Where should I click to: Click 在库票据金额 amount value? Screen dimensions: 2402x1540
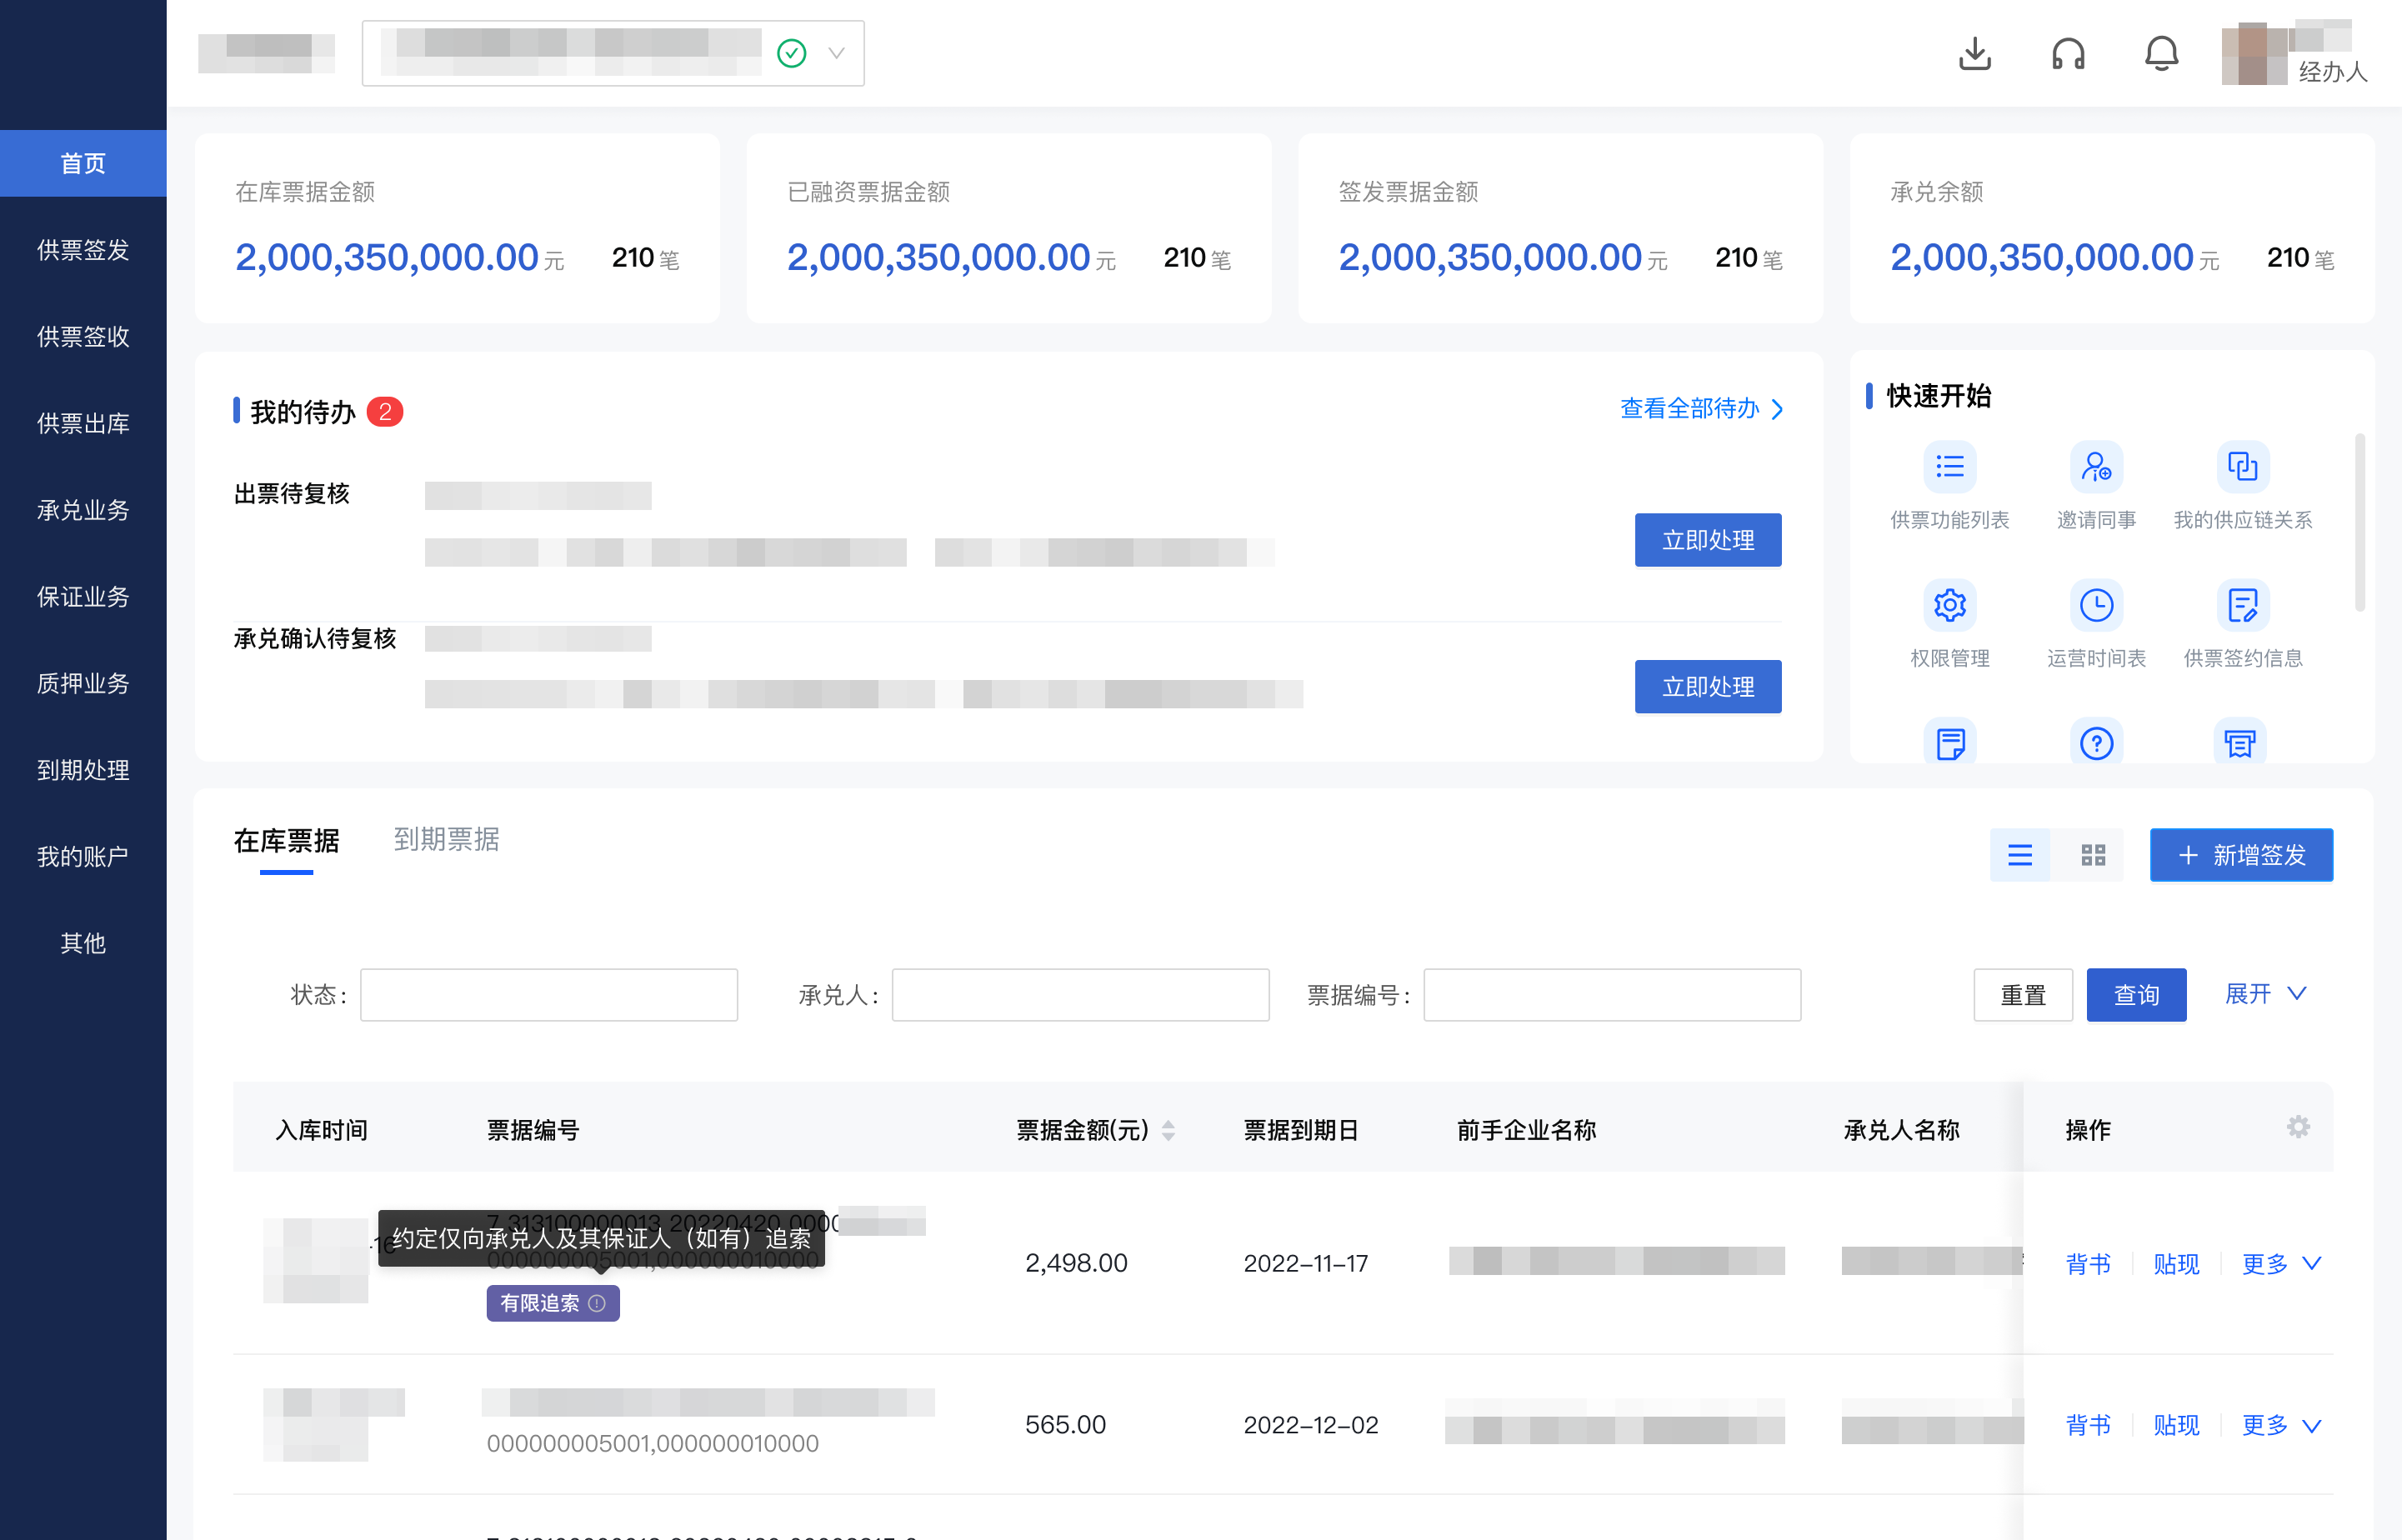pyautogui.click(x=386, y=258)
